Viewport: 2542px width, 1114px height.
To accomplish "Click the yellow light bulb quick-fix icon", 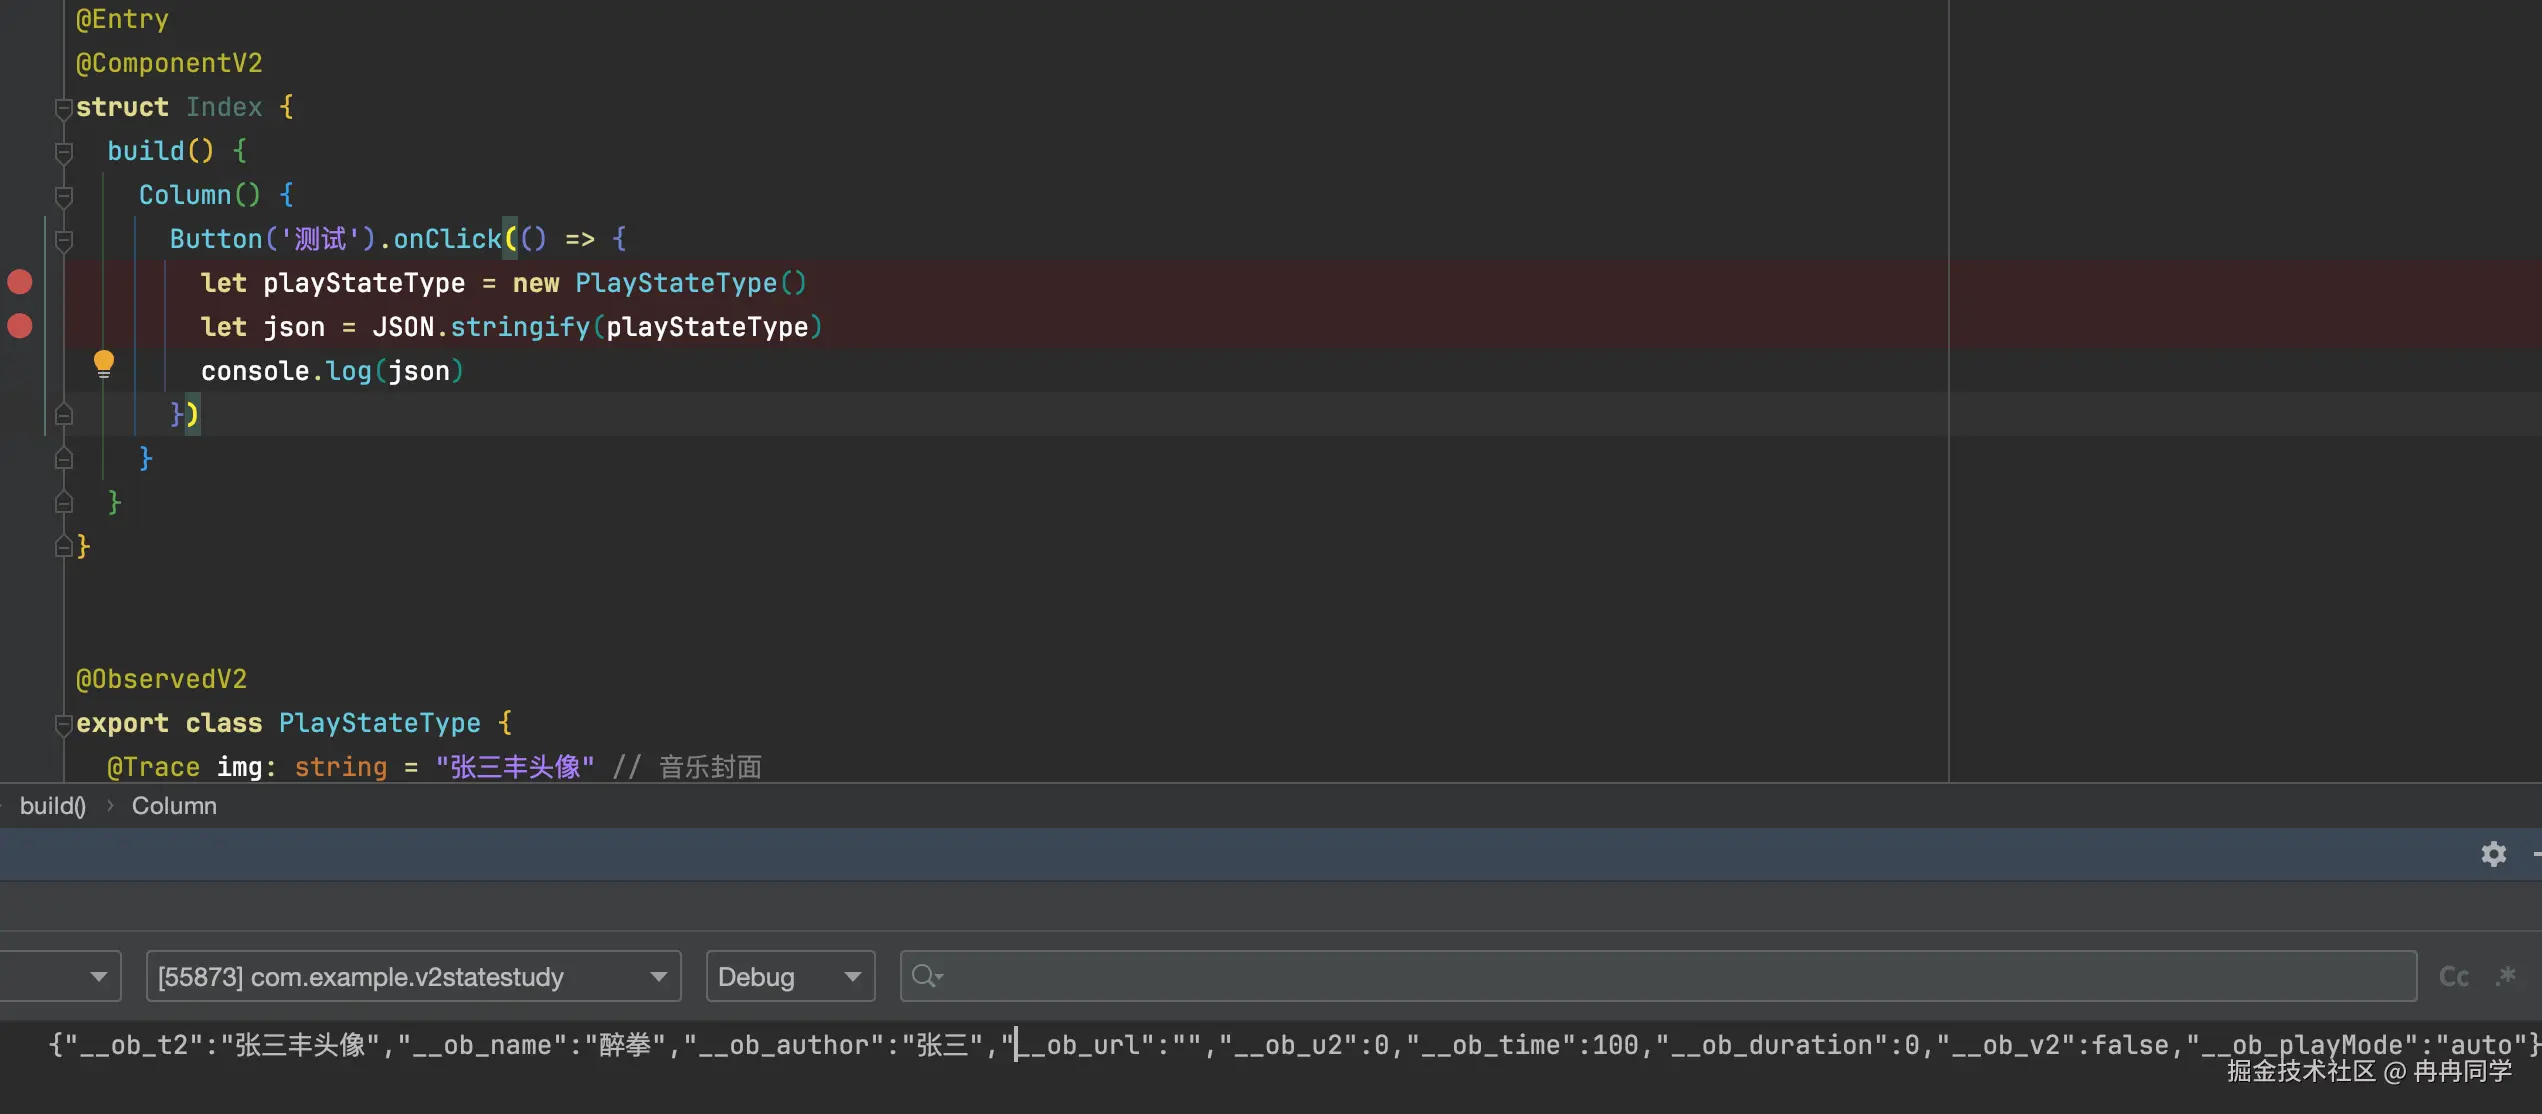I will [x=103, y=363].
